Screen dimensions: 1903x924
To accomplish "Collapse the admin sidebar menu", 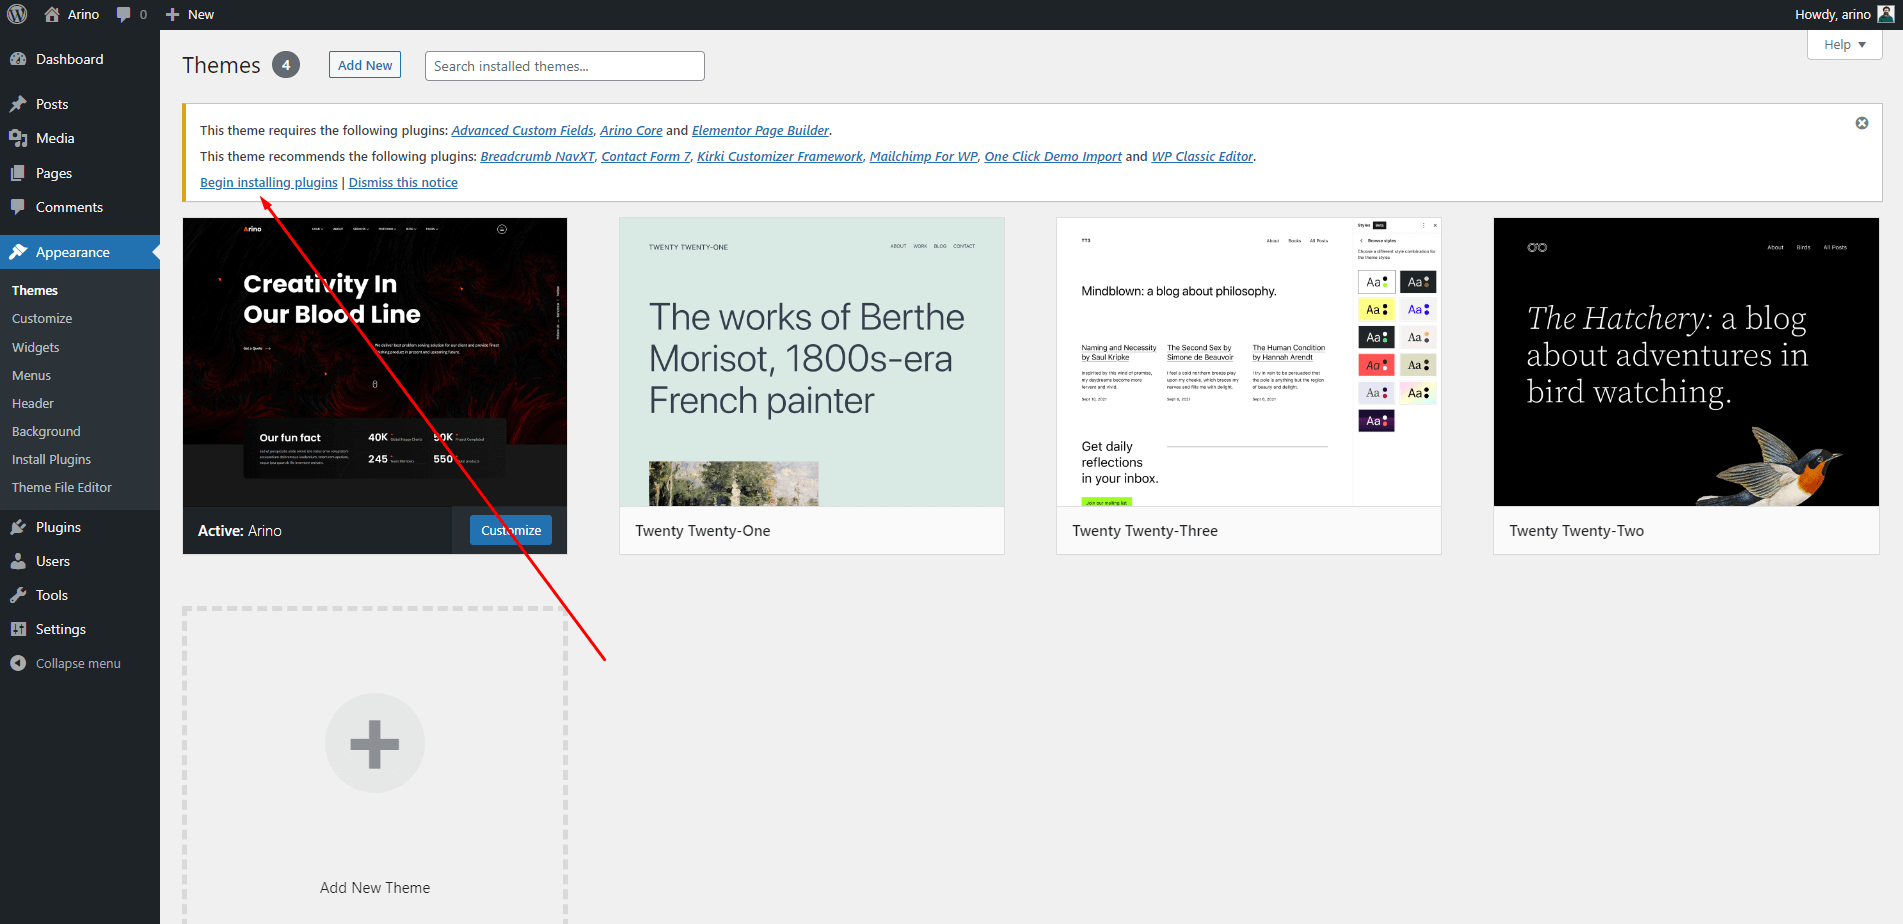I will pyautogui.click(x=78, y=663).
